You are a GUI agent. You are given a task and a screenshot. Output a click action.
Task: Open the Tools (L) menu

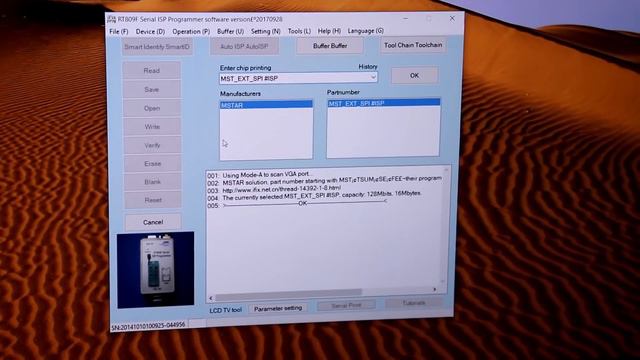[x=299, y=31]
